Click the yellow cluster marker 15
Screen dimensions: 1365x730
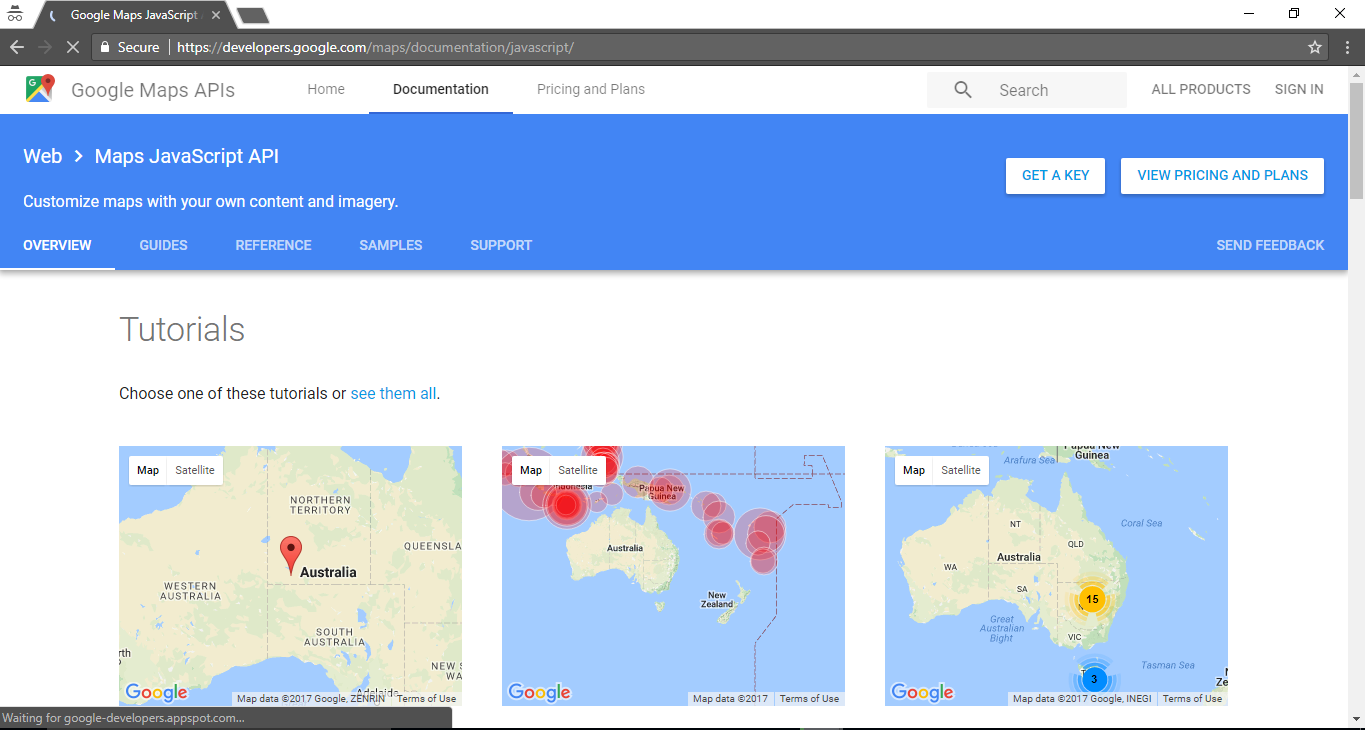click(x=1092, y=599)
